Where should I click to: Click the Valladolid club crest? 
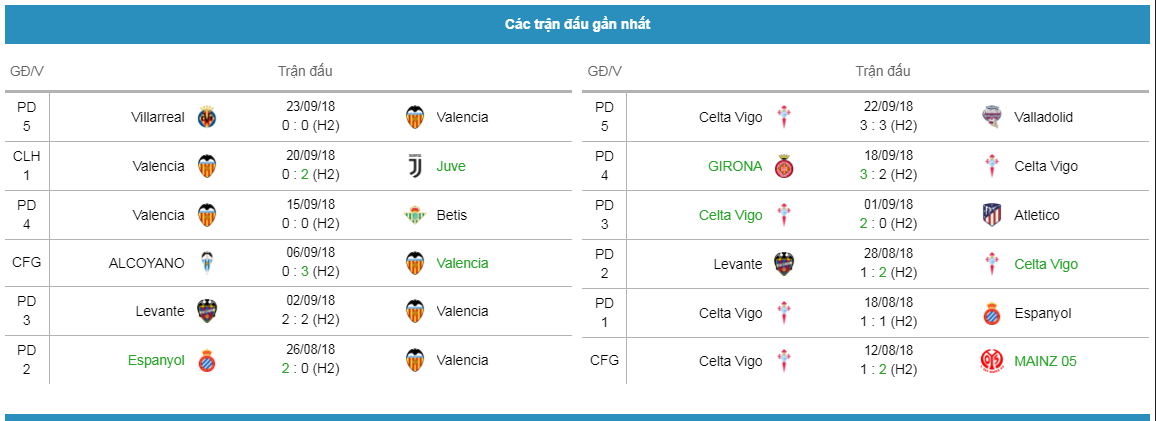(992, 117)
